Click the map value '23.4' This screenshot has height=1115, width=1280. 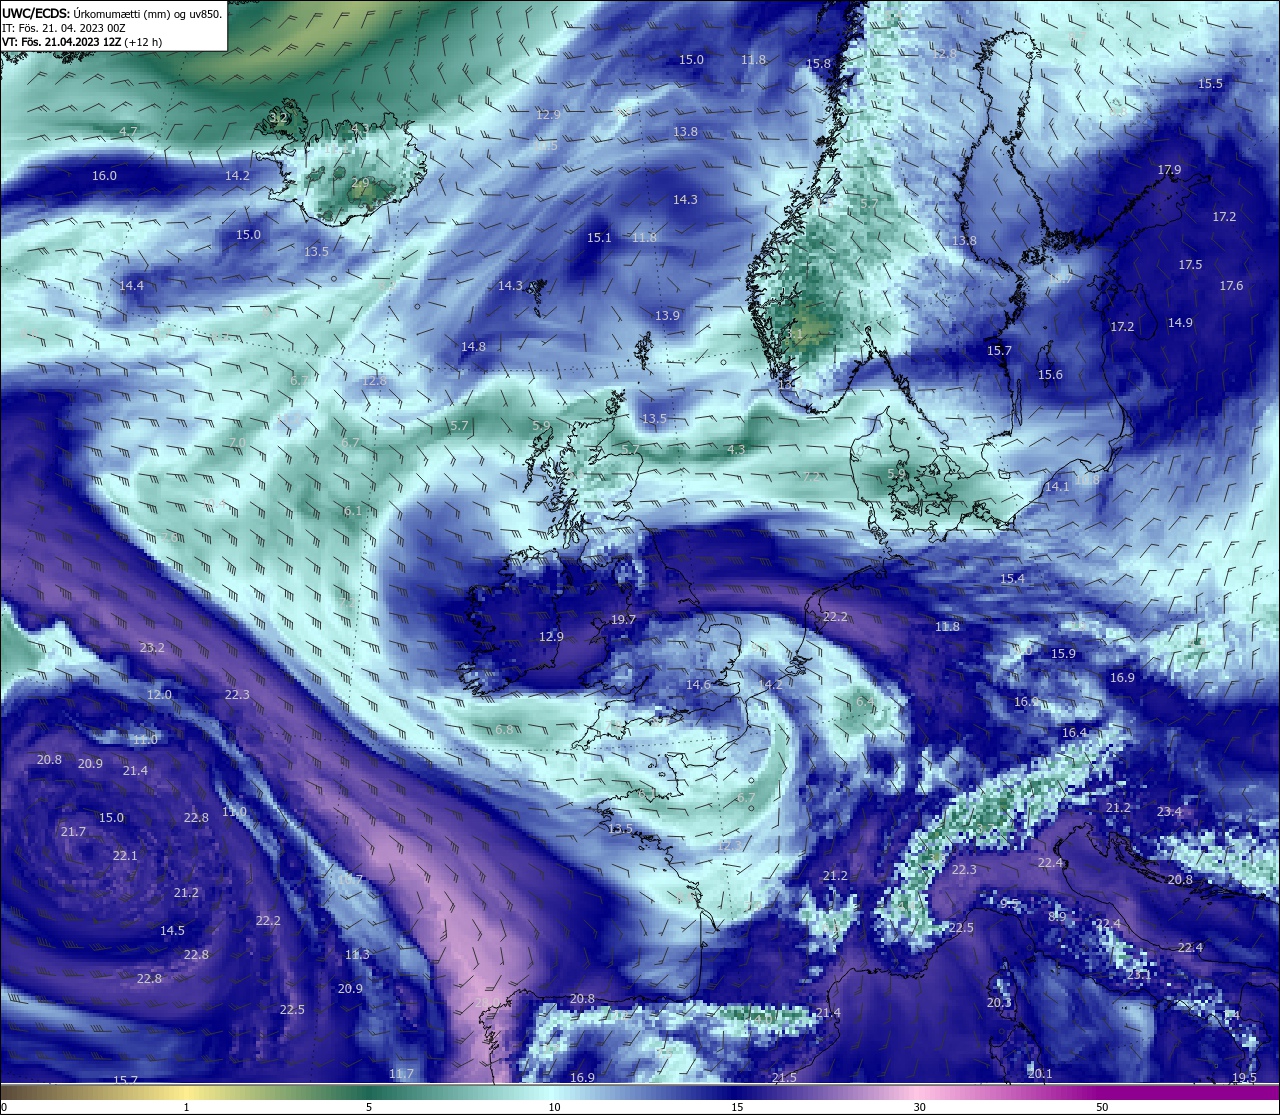pos(1169,812)
